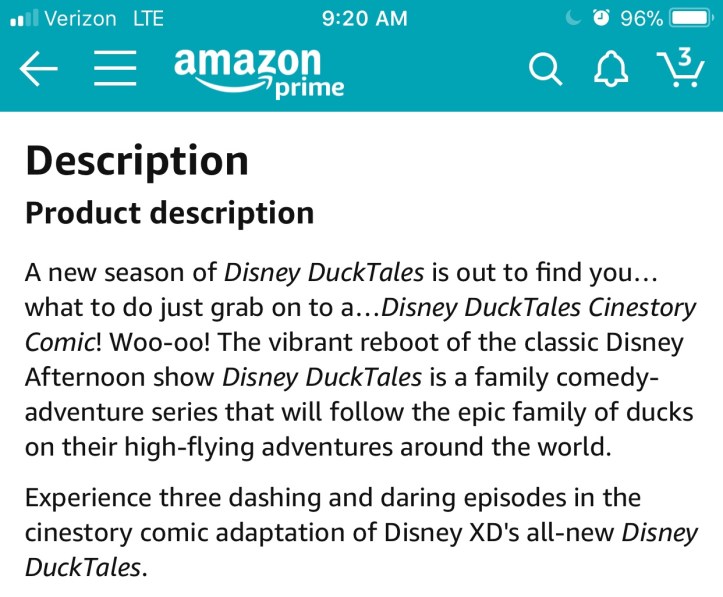723x597 pixels.
Task: Tap the alarm clock status icon
Action: 600,18
